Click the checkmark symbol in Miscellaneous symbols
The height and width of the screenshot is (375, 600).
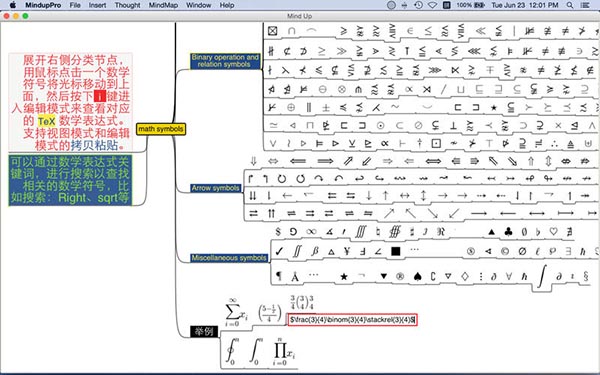(279, 251)
